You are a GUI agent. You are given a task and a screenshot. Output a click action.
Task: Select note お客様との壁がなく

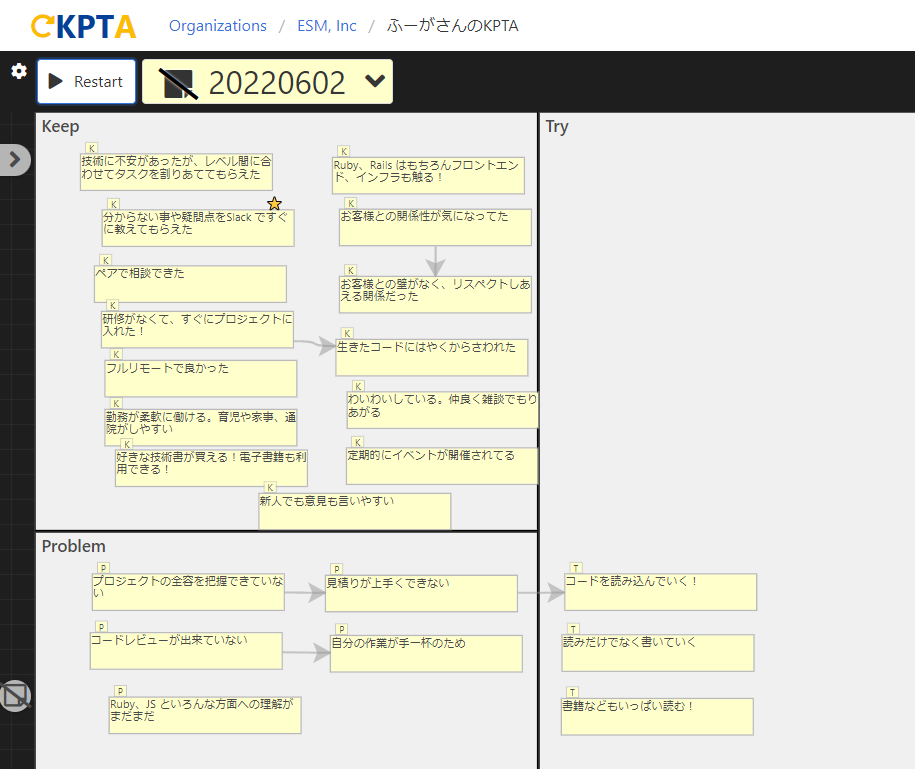435,295
